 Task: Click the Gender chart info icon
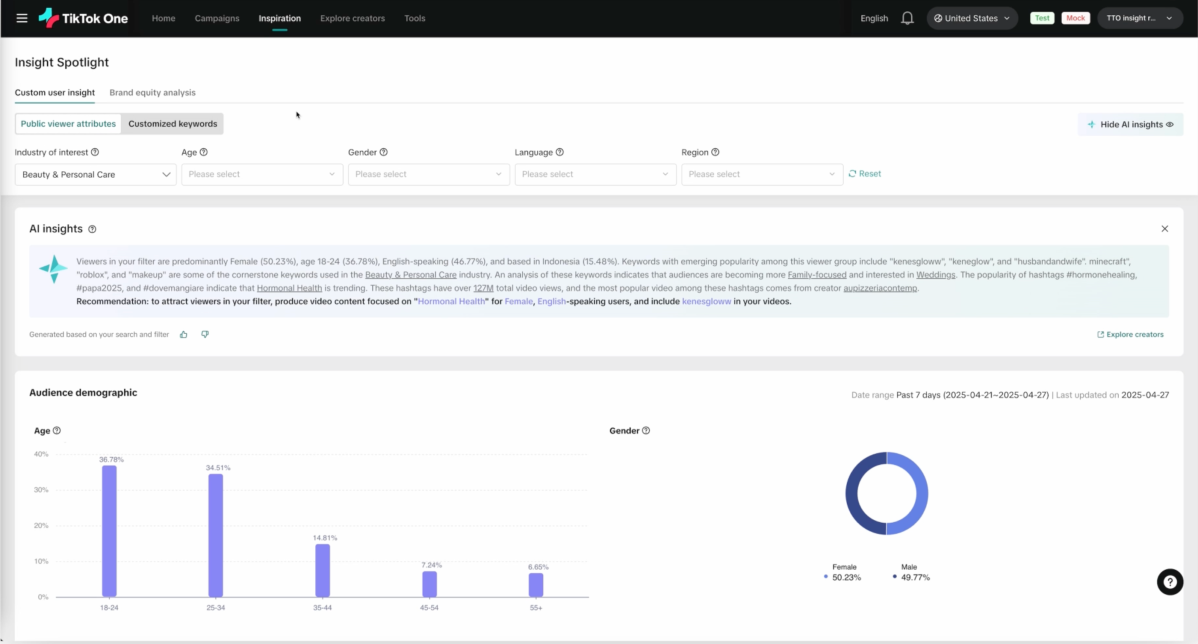[646, 431]
